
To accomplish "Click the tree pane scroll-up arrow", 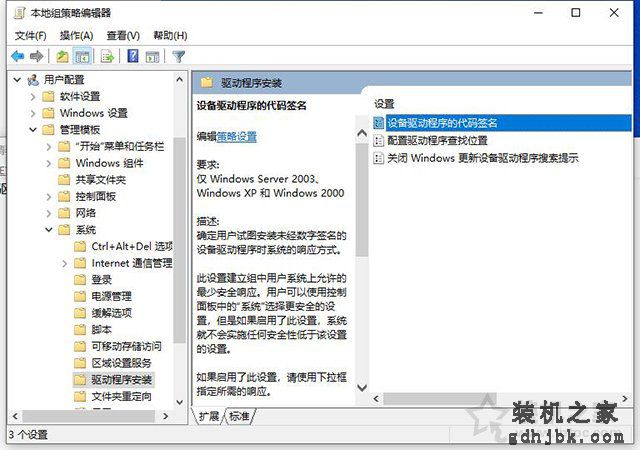I will (x=180, y=80).
